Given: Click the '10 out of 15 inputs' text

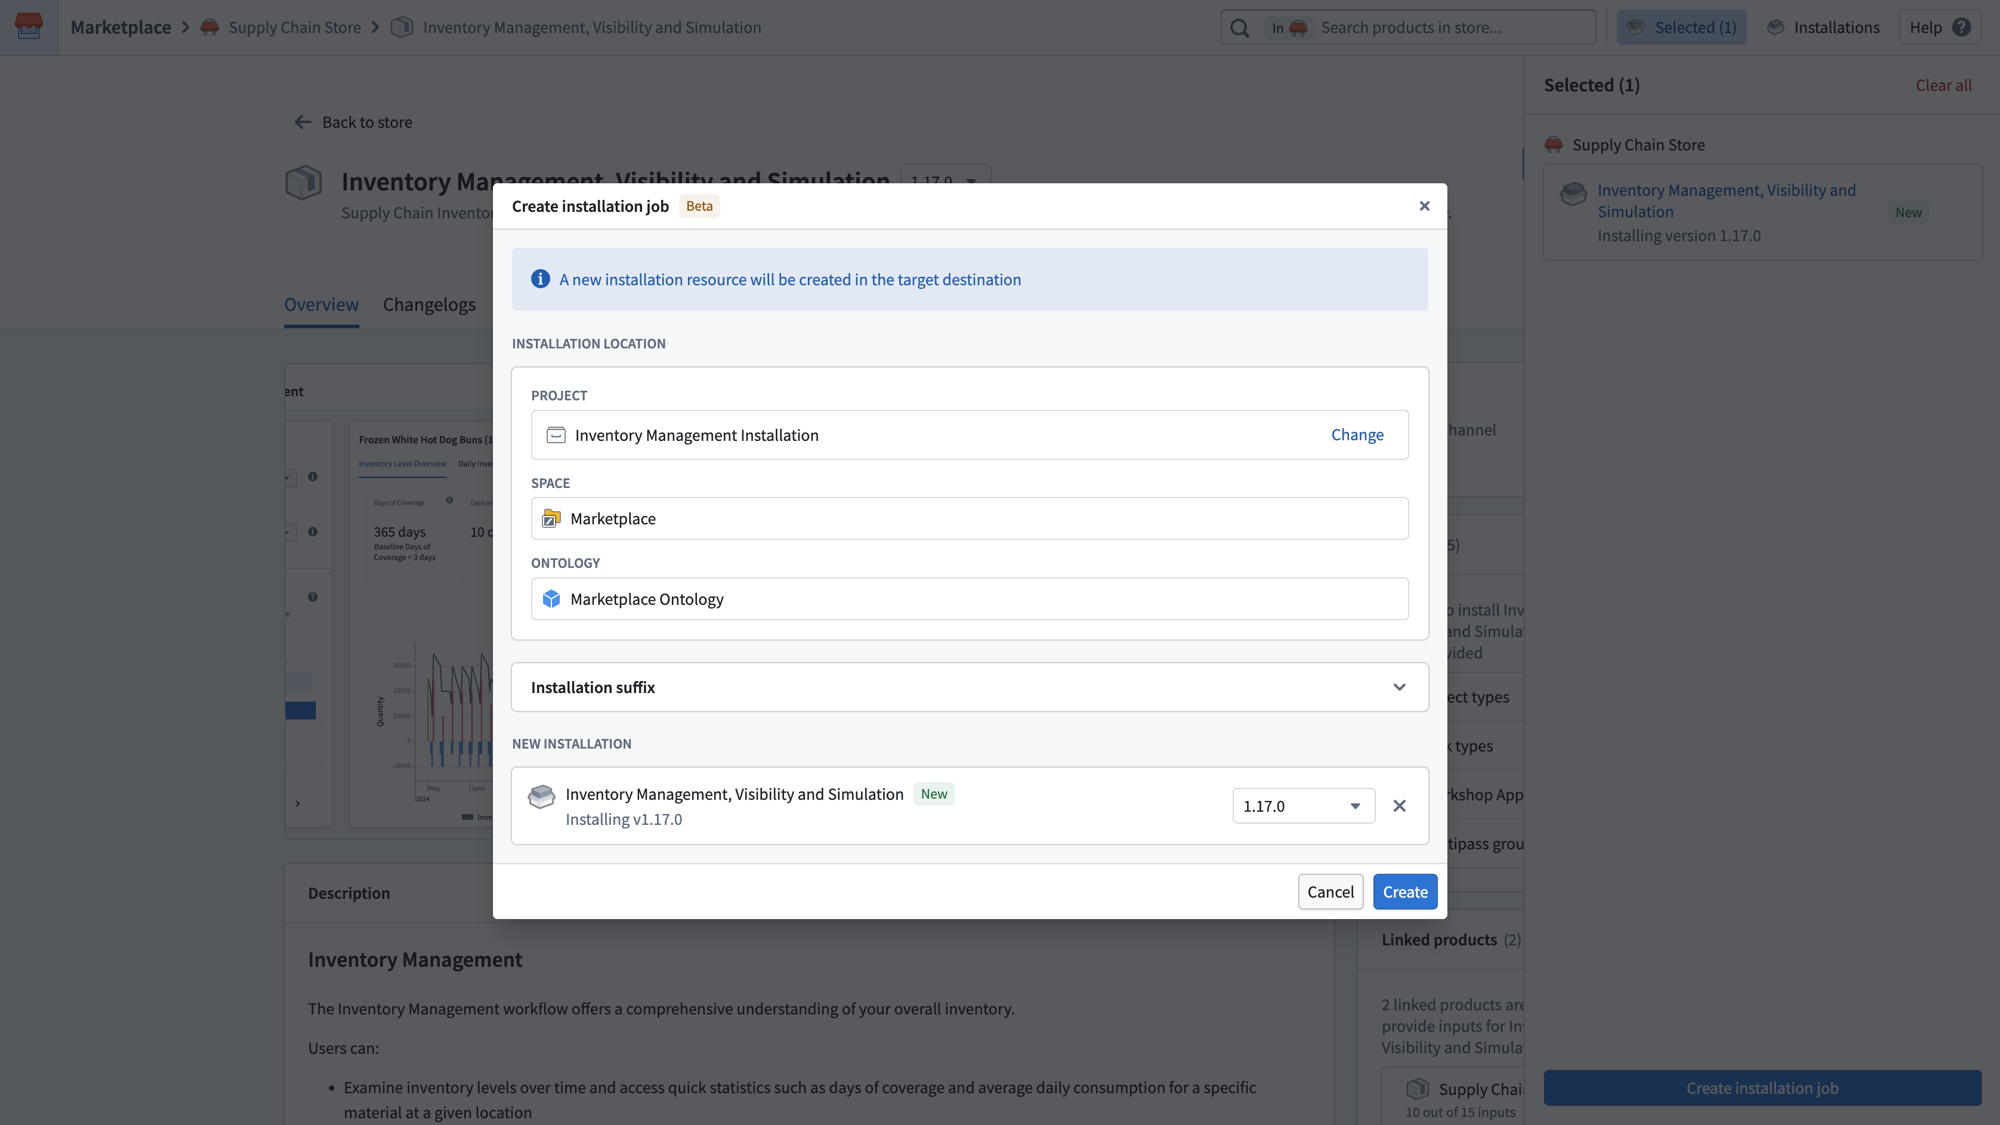Looking at the screenshot, I should point(1460,1112).
